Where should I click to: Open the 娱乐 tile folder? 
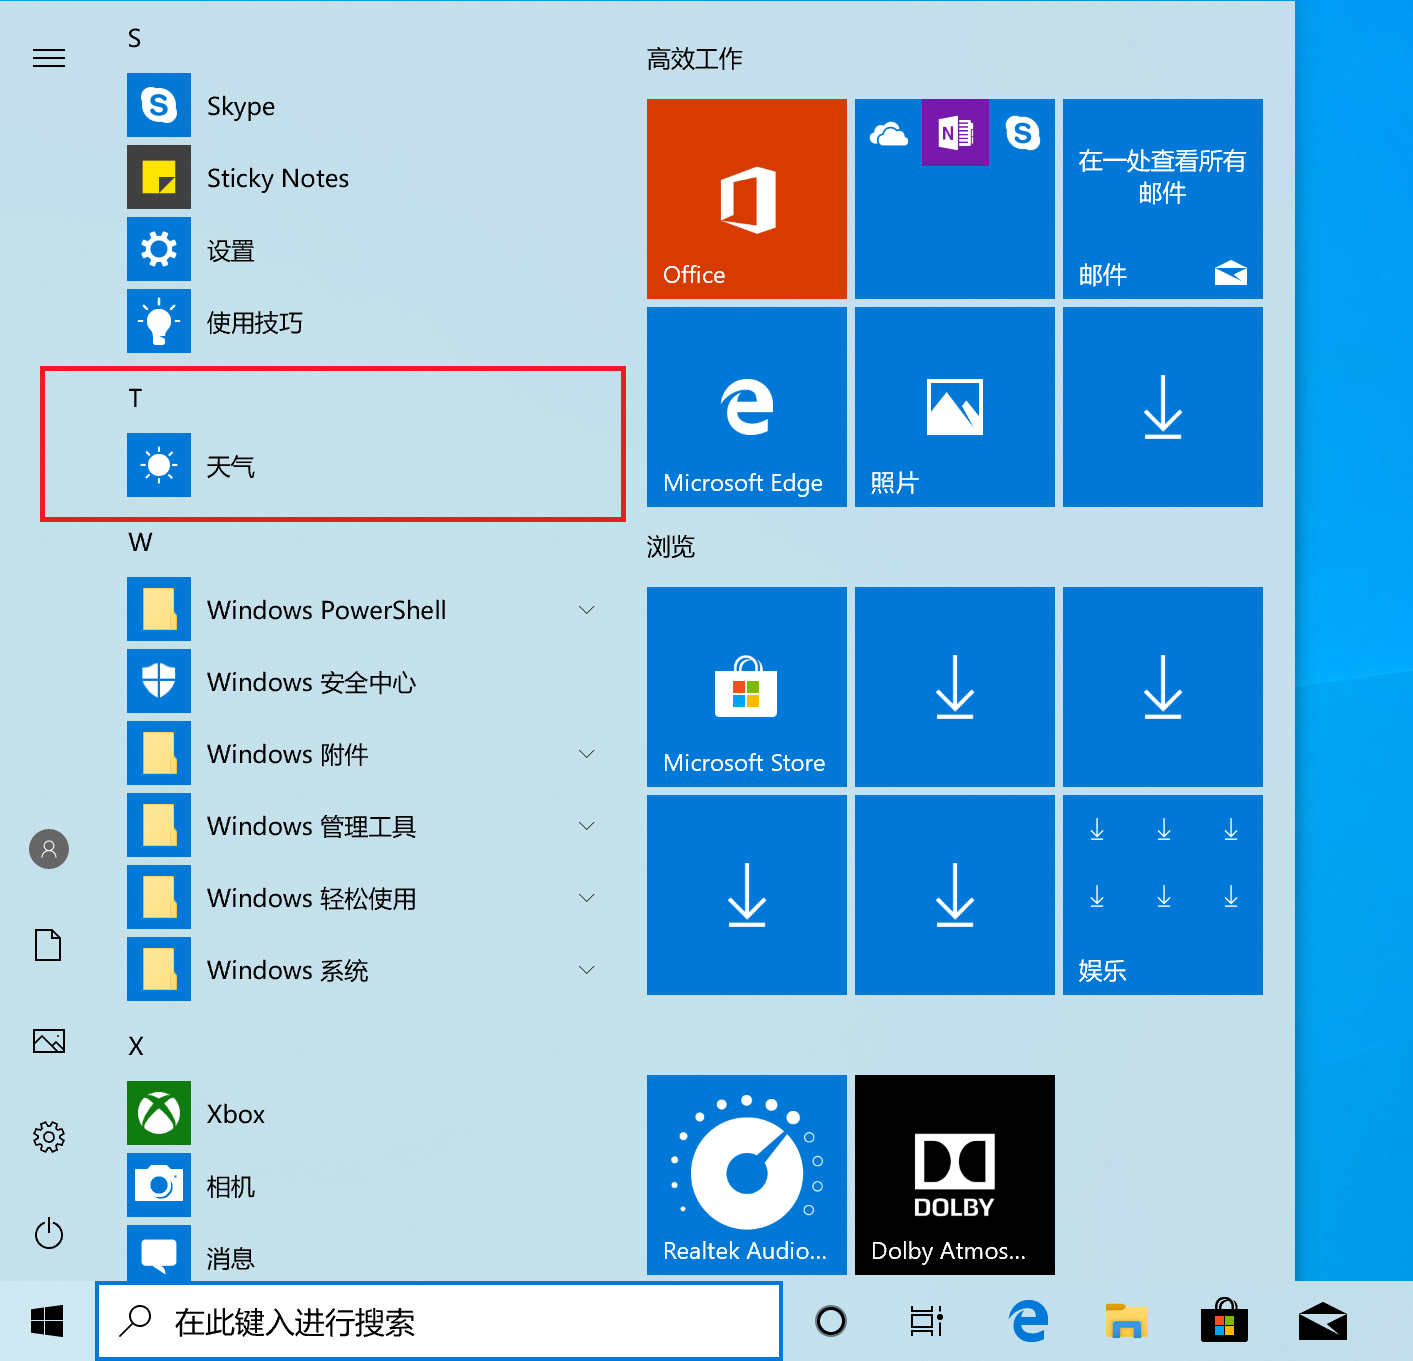point(1163,895)
